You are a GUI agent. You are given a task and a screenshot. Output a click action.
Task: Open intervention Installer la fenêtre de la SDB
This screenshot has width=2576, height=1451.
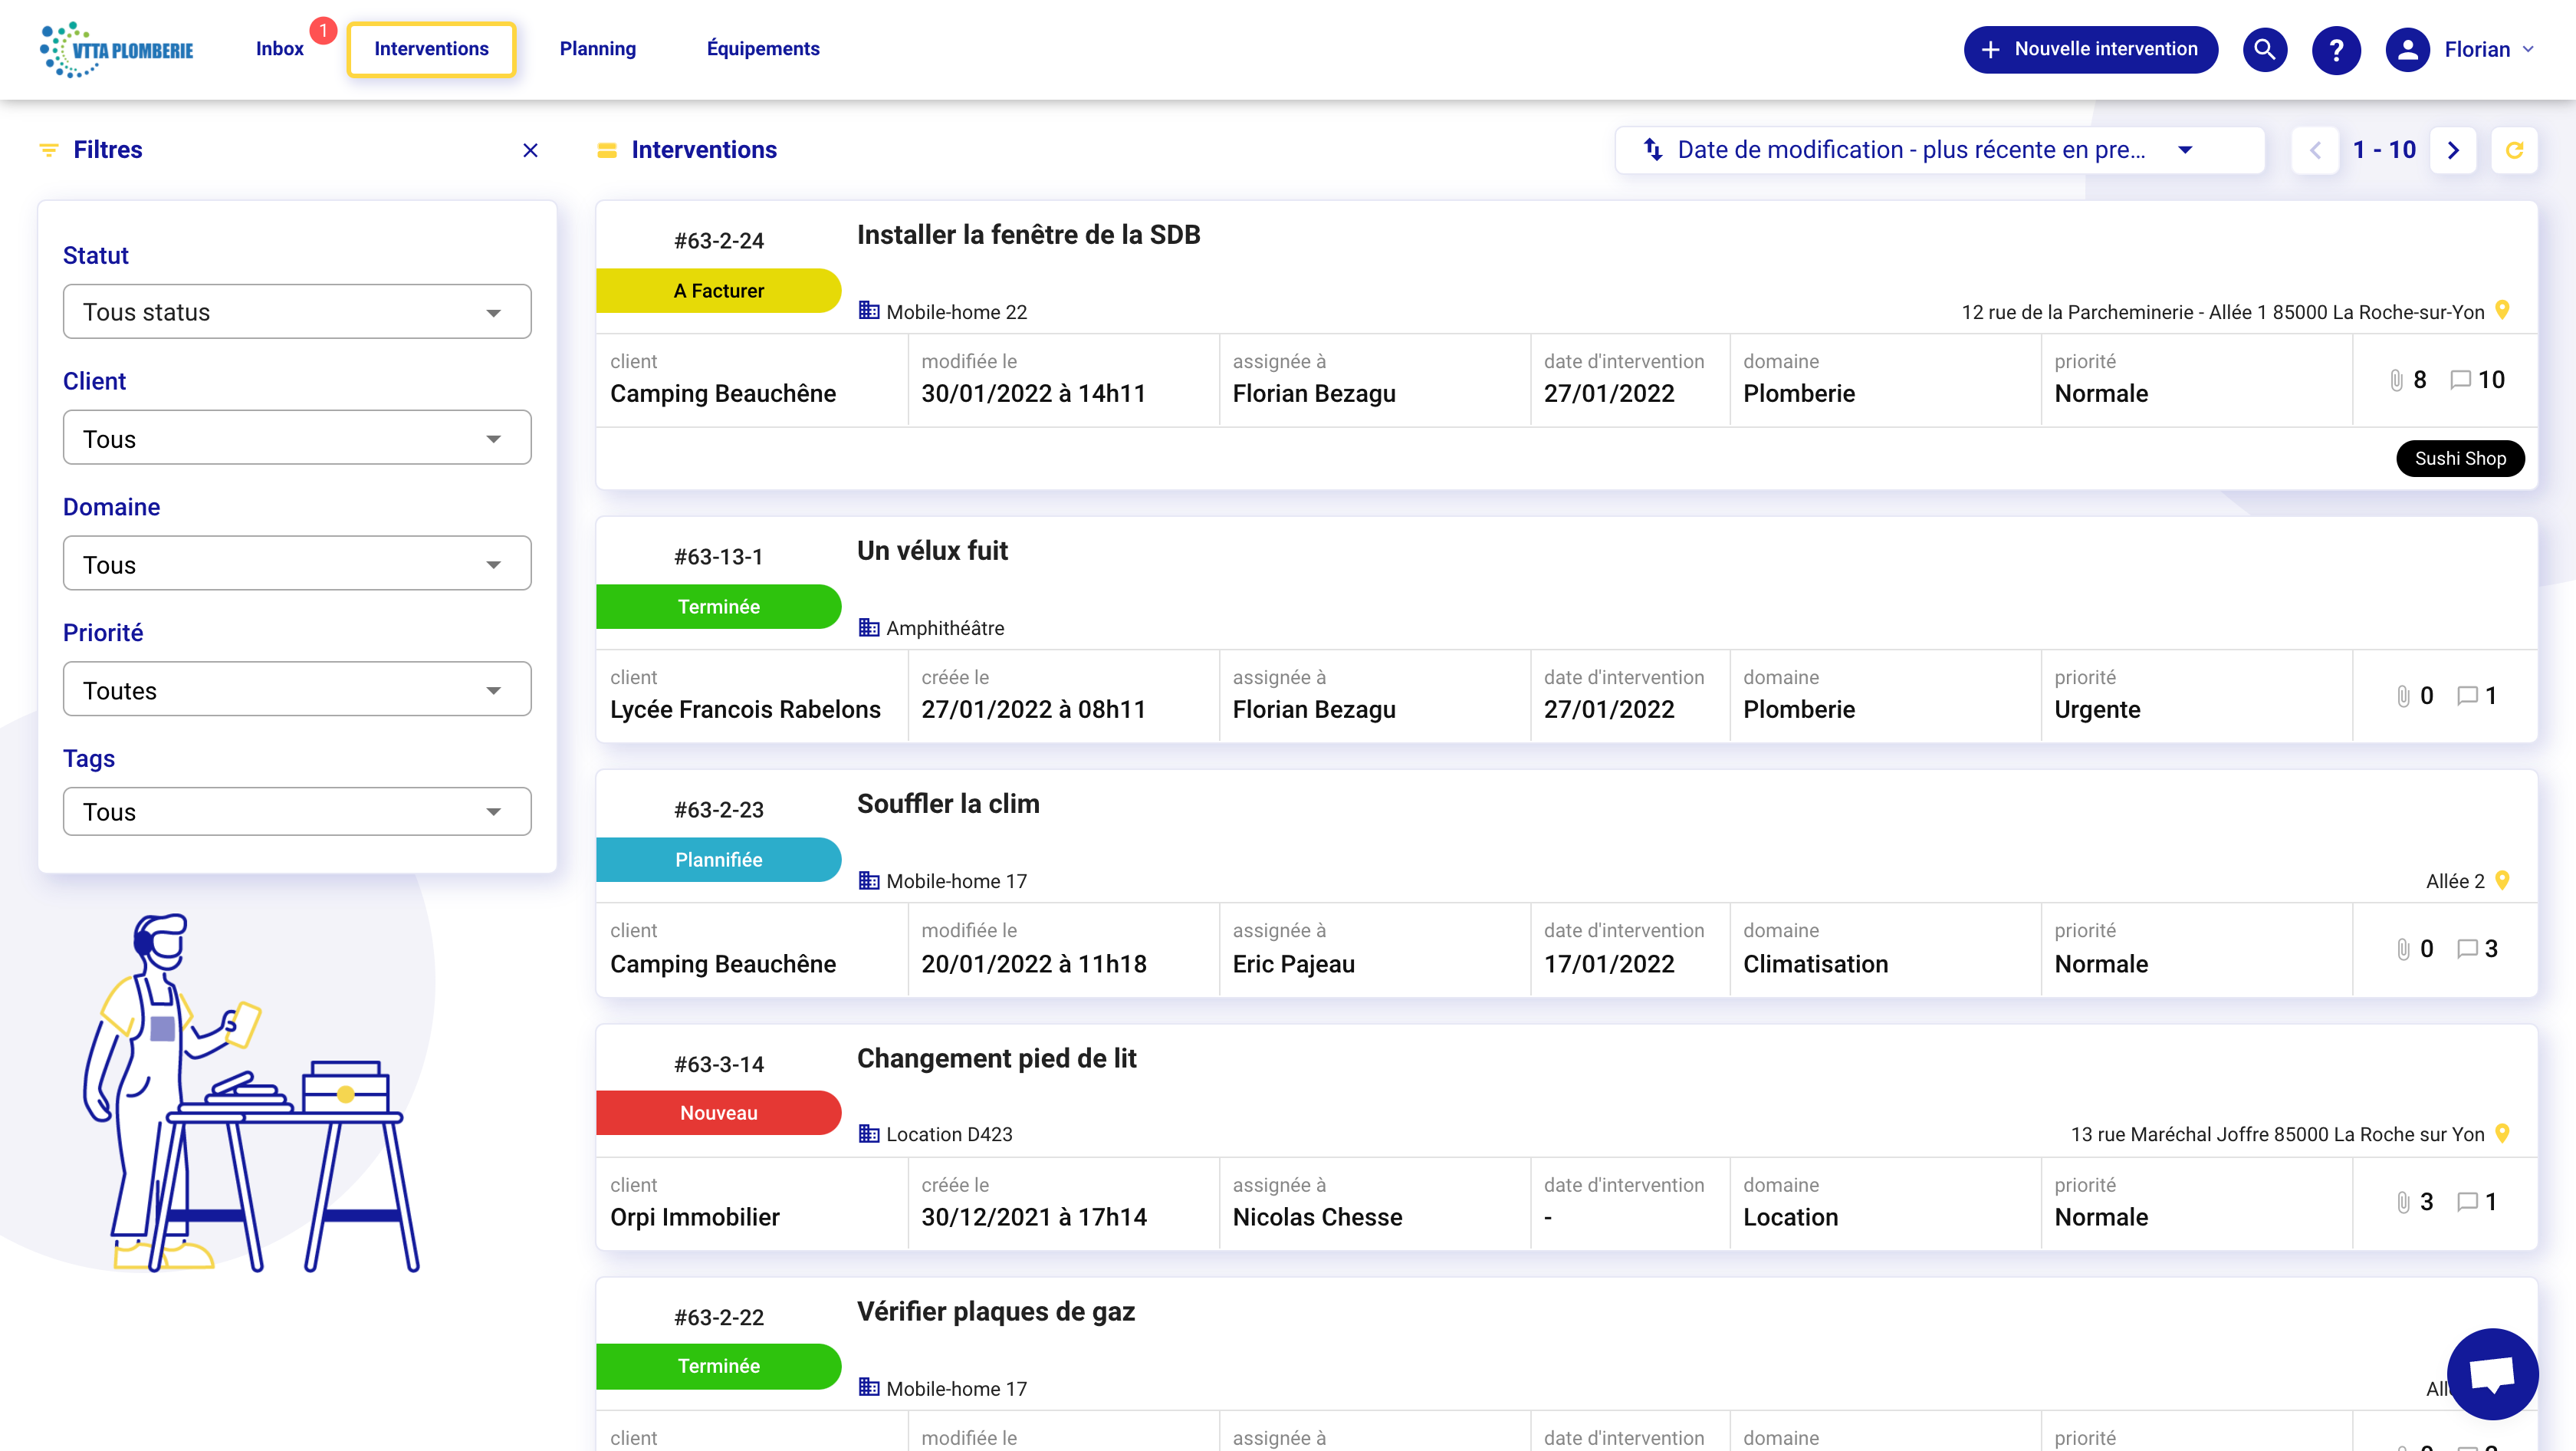coord(1028,234)
